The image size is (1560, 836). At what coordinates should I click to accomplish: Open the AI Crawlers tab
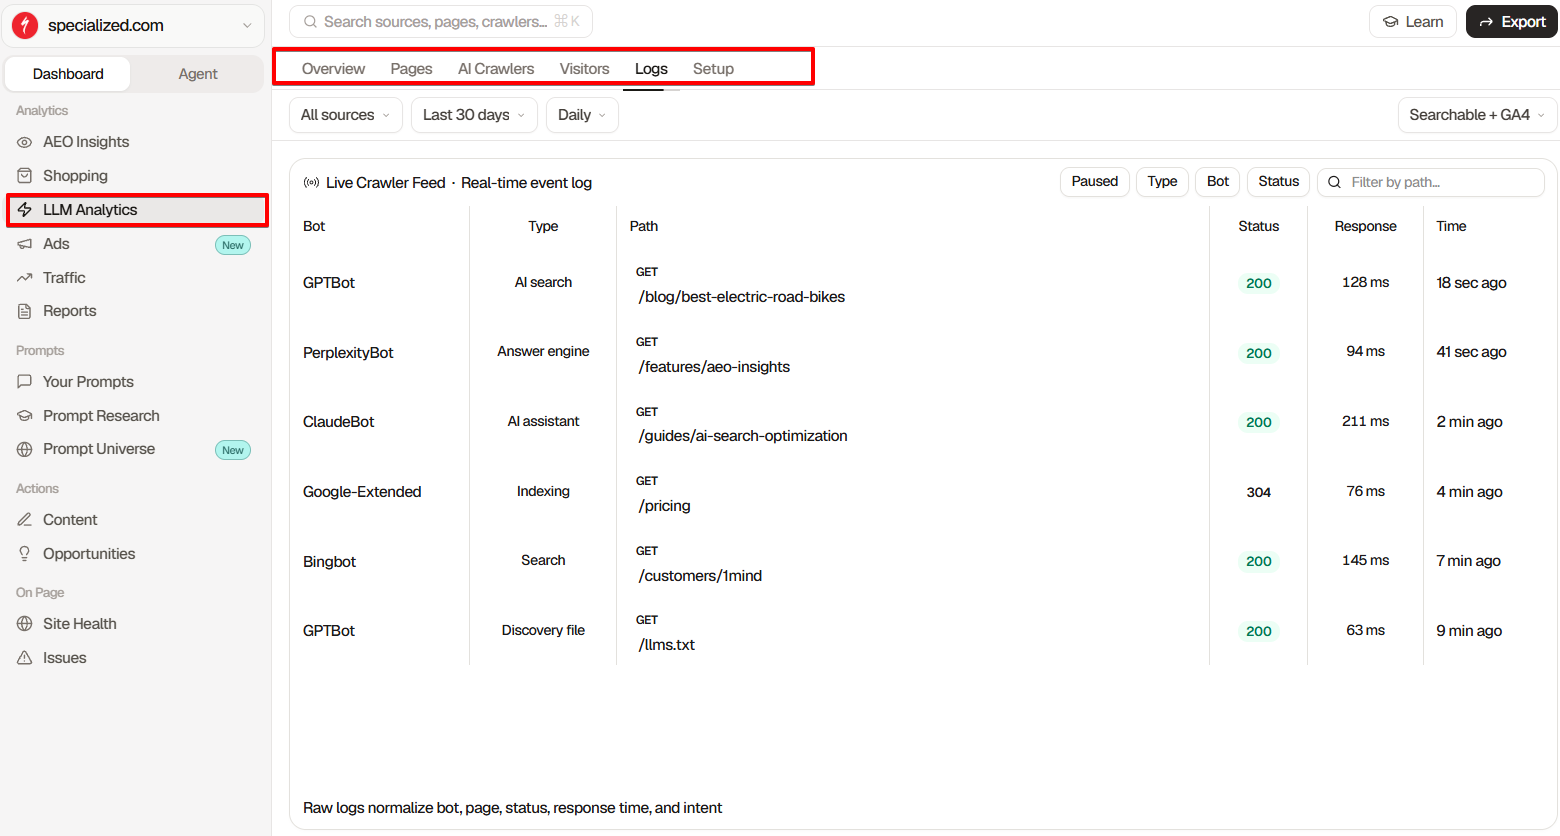(496, 69)
